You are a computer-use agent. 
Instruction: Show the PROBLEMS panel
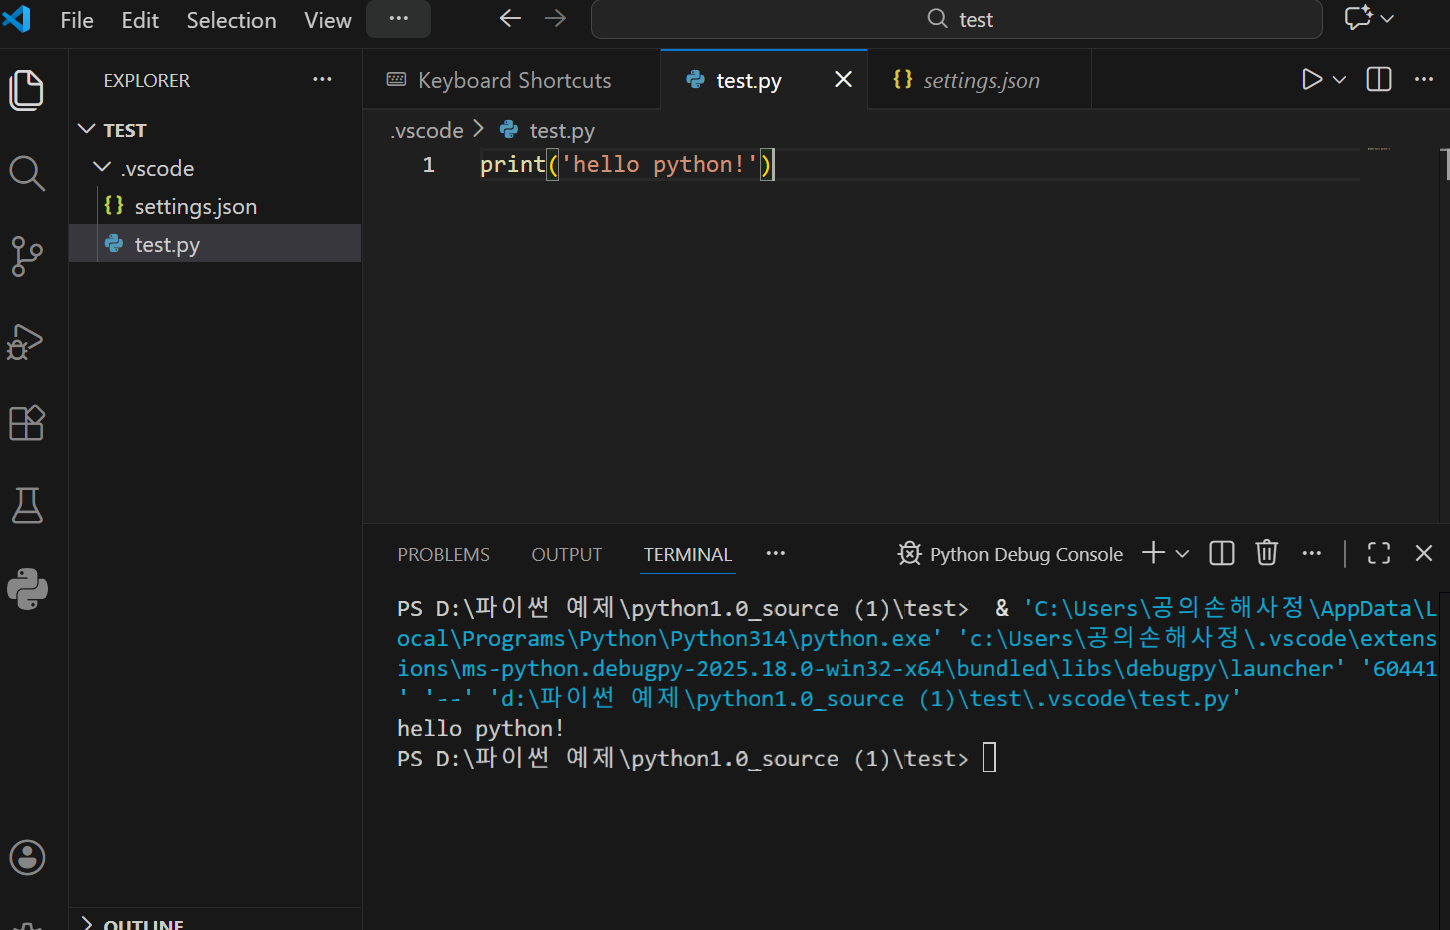(x=443, y=554)
